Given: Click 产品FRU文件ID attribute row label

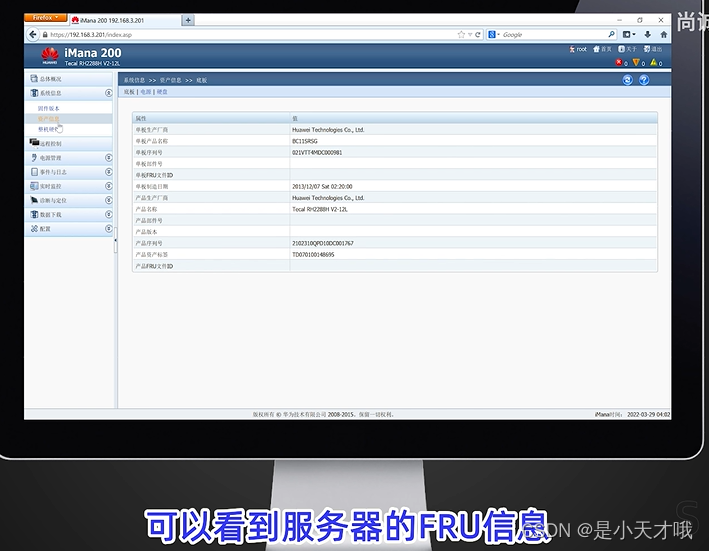Looking at the screenshot, I should pos(154,266).
